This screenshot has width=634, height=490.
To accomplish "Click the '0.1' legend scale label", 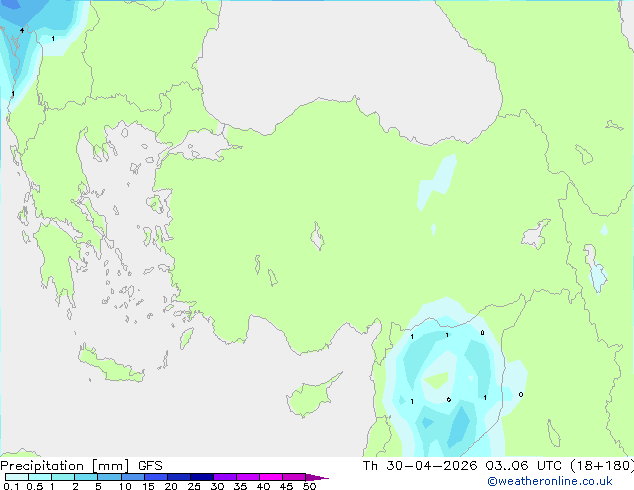I will [11, 486].
